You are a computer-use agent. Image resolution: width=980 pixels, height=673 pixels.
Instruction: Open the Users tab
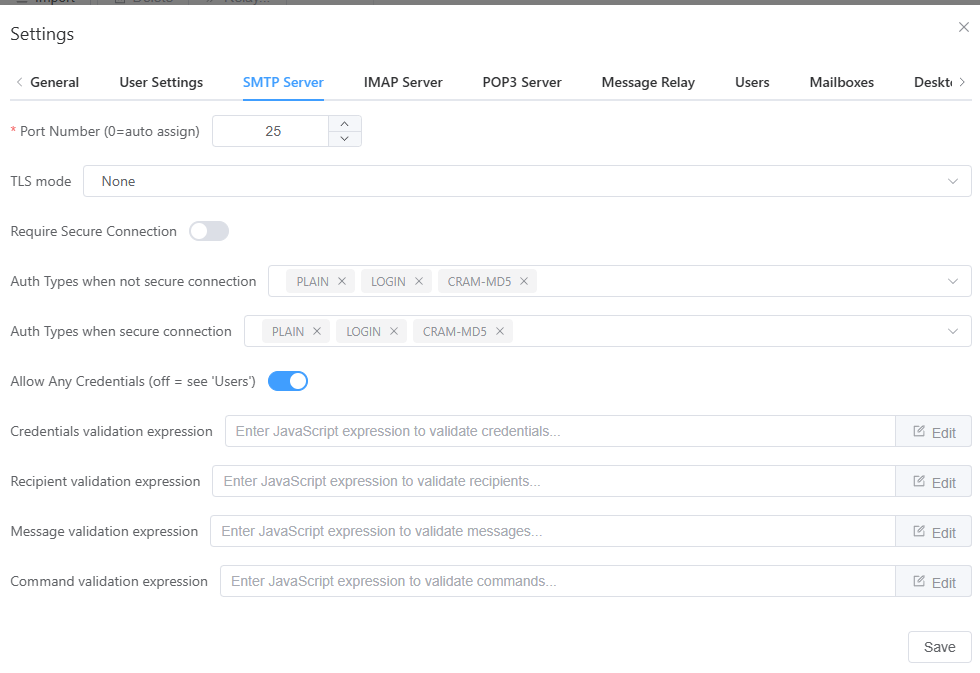(752, 82)
